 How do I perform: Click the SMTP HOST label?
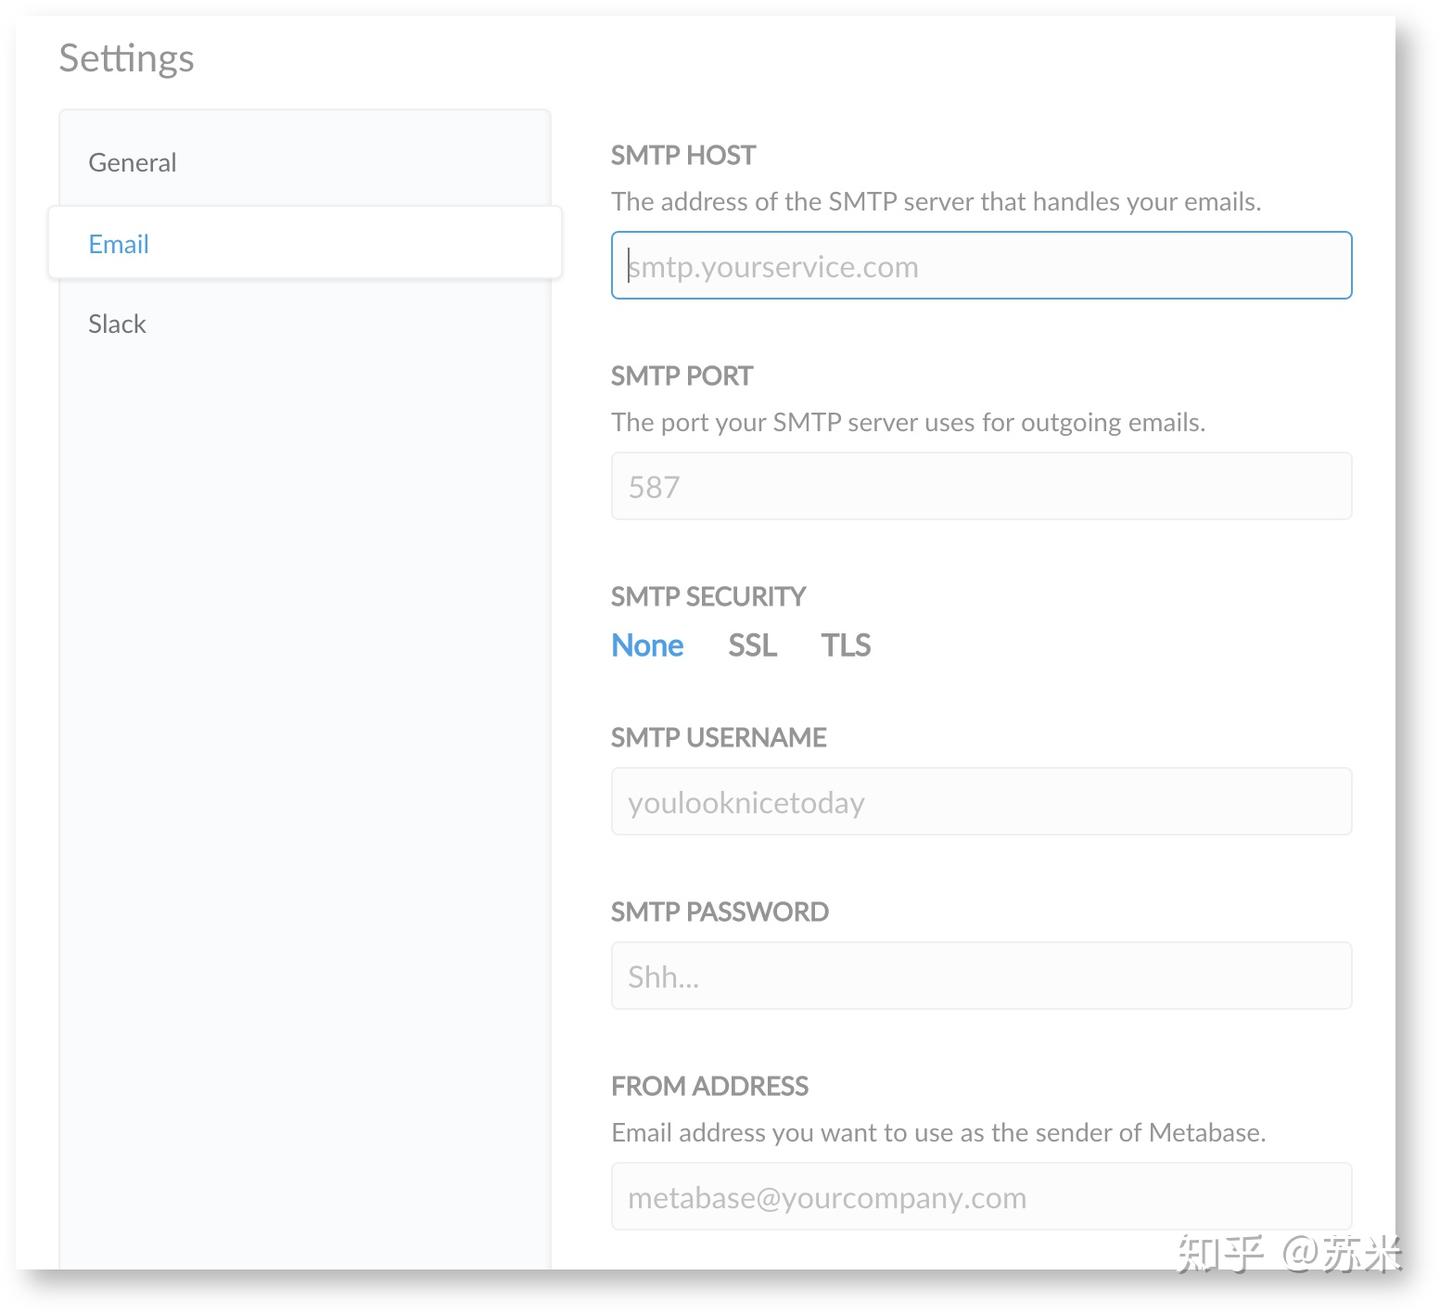[683, 156]
